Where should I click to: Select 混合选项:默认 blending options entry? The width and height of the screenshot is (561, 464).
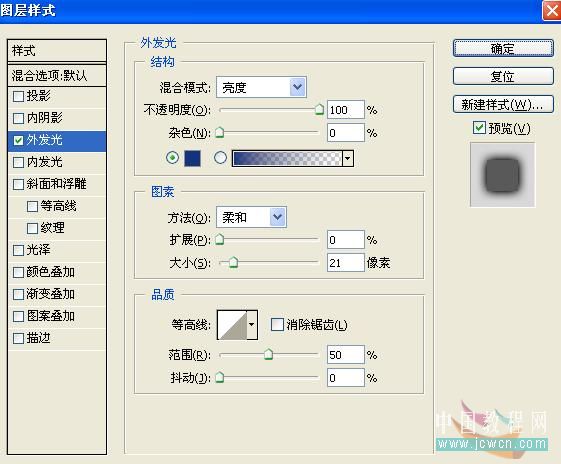coord(57,75)
